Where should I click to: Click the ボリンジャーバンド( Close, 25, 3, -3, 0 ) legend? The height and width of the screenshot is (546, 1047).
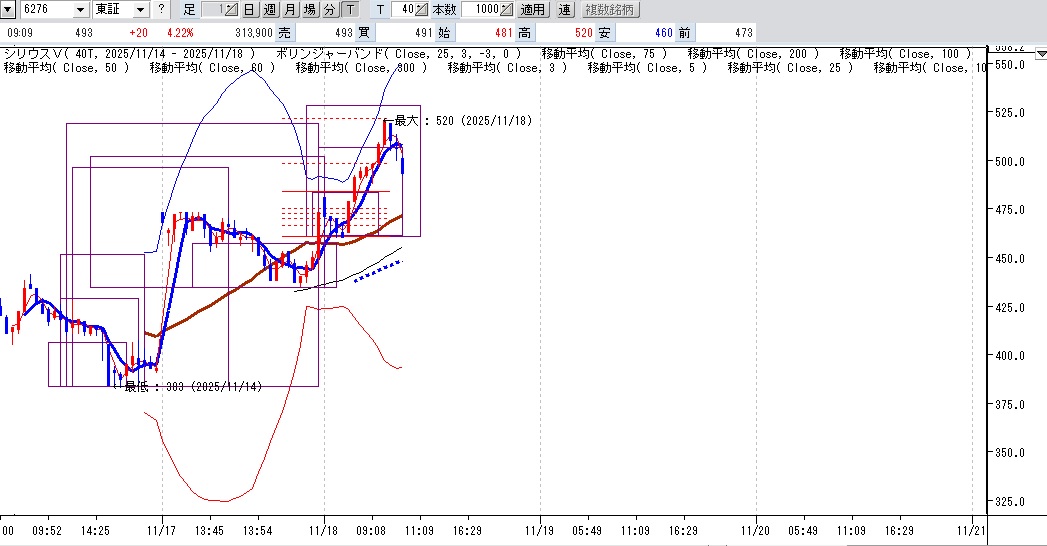pos(399,54)
